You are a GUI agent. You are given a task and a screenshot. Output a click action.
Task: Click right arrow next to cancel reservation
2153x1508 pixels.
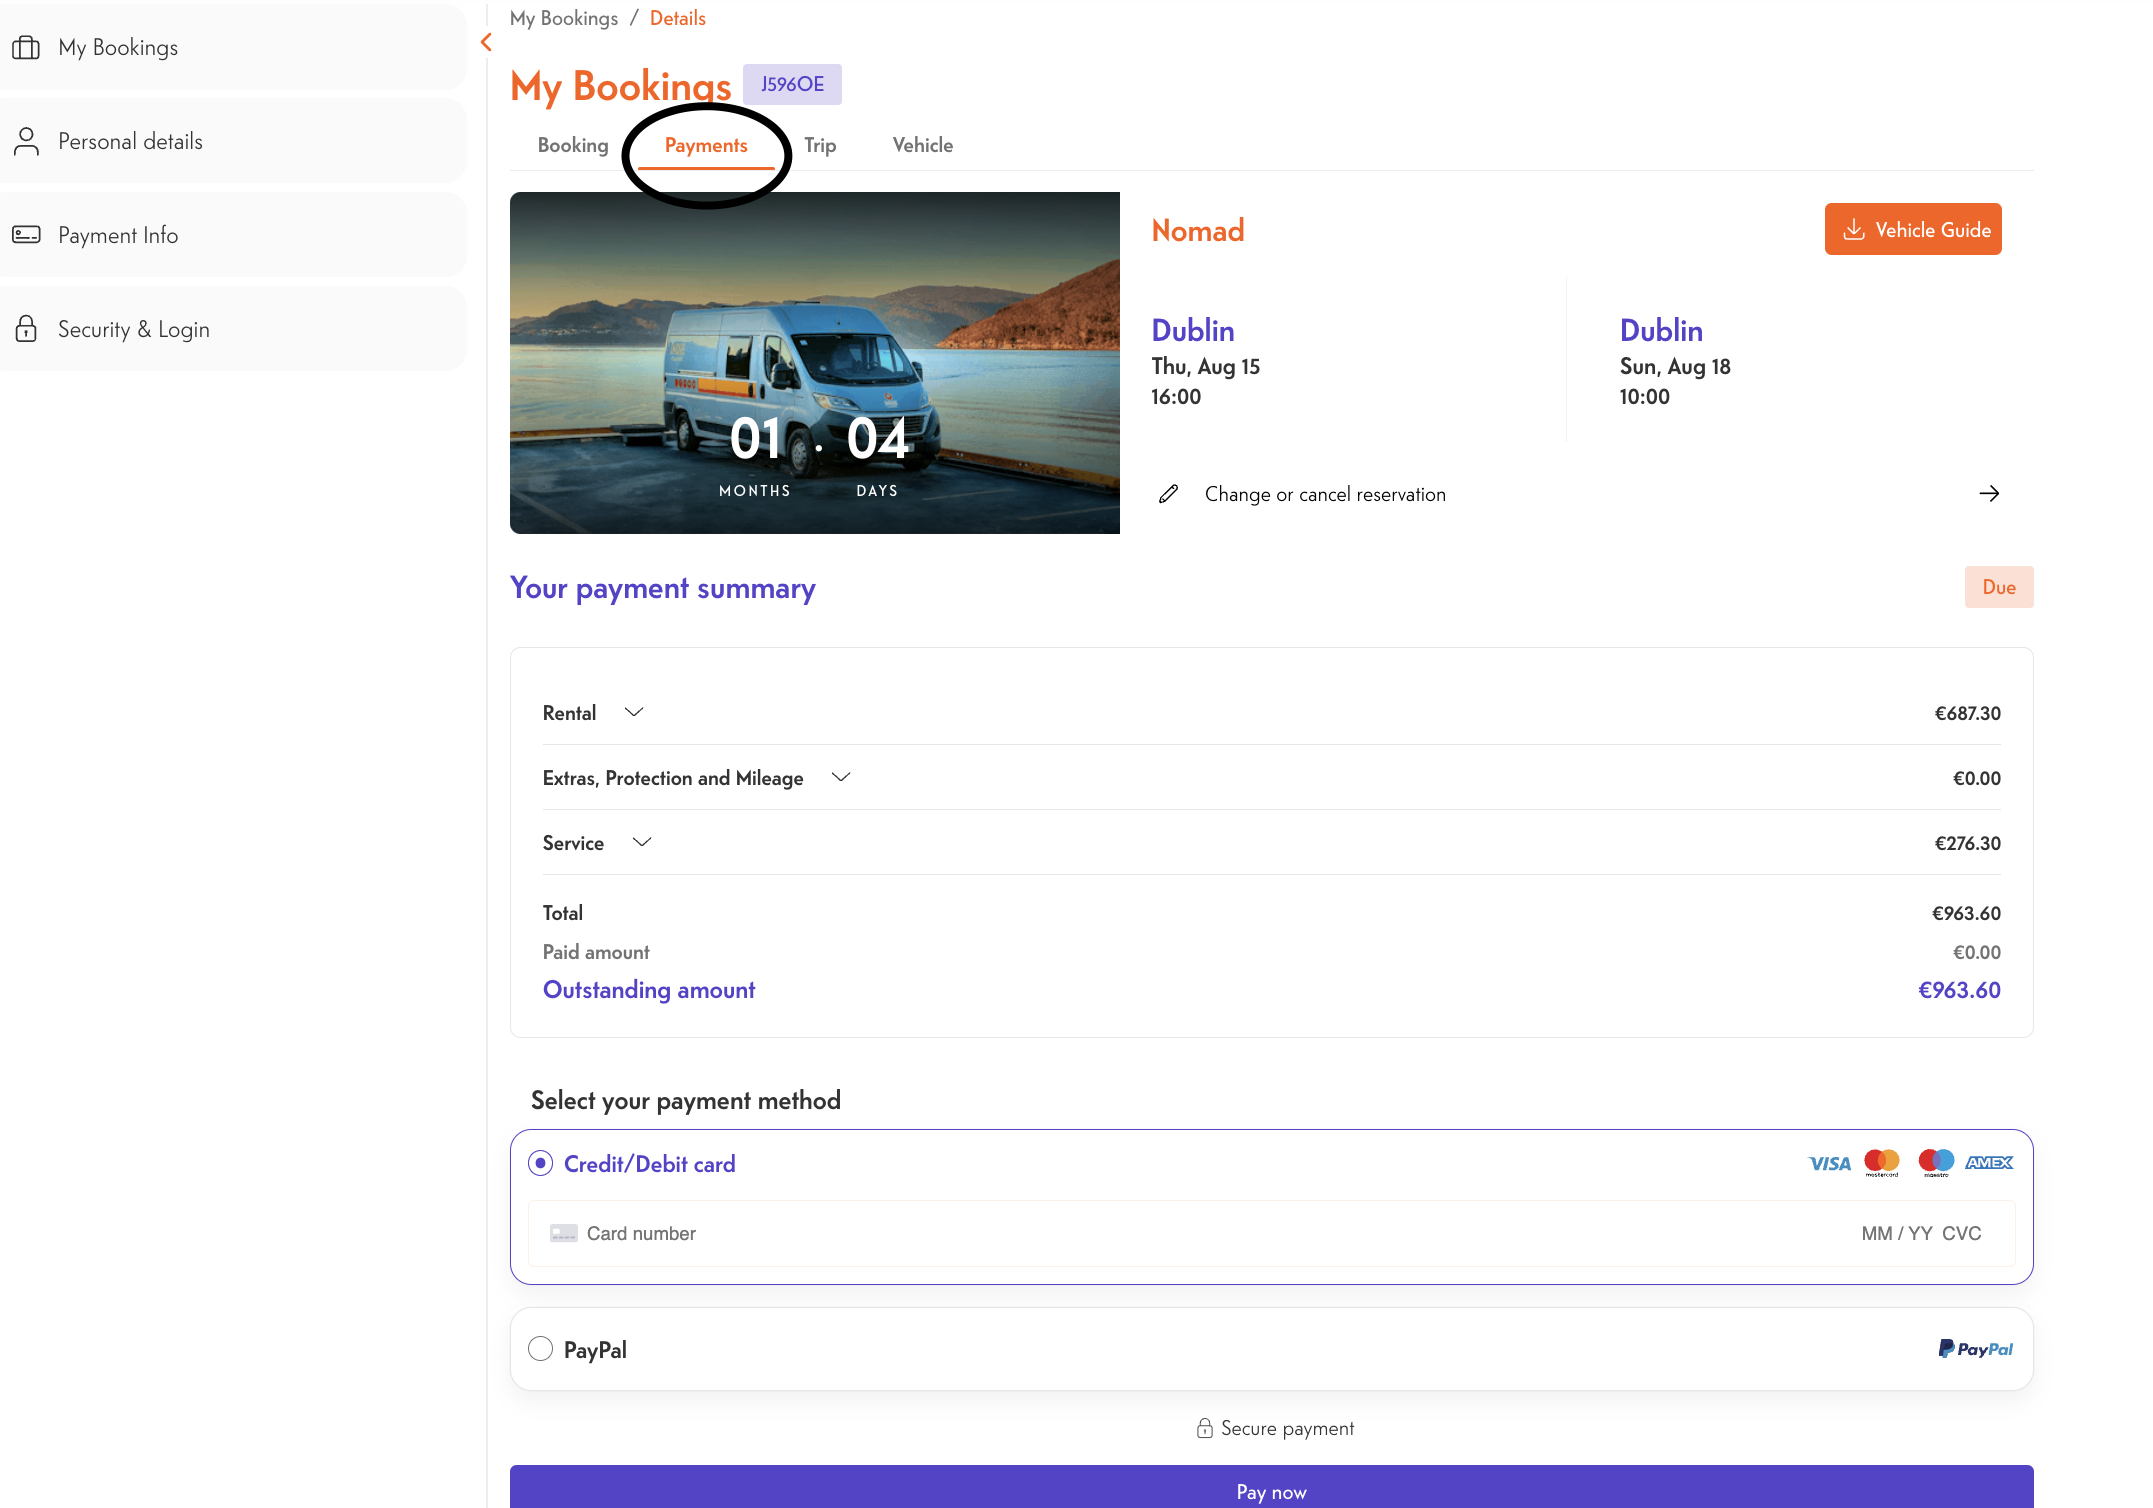coord(1989,494)
